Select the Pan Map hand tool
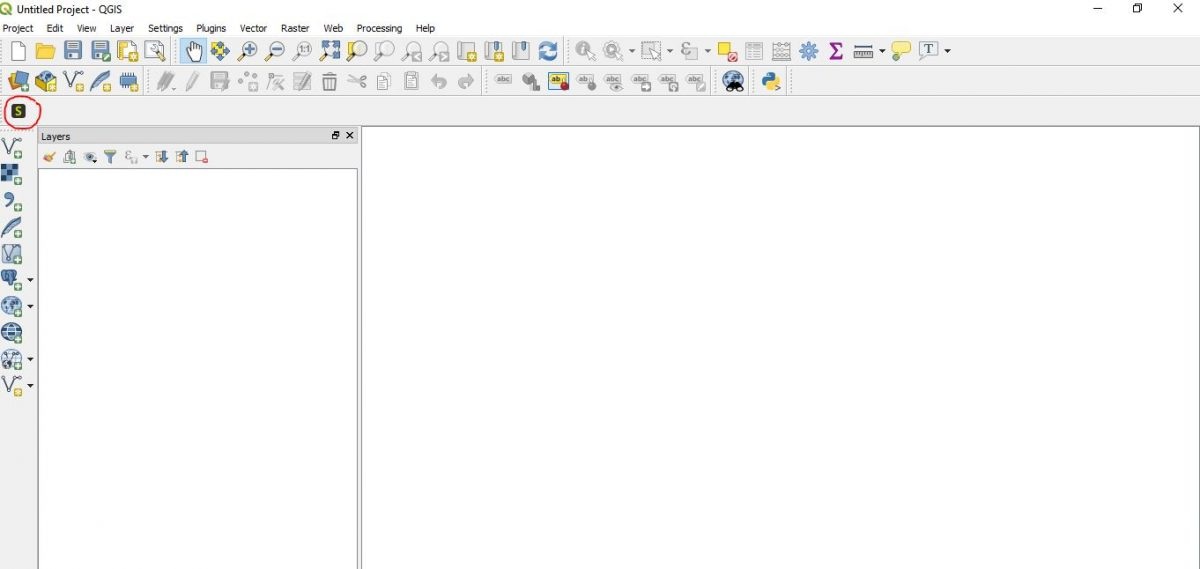 193,51
